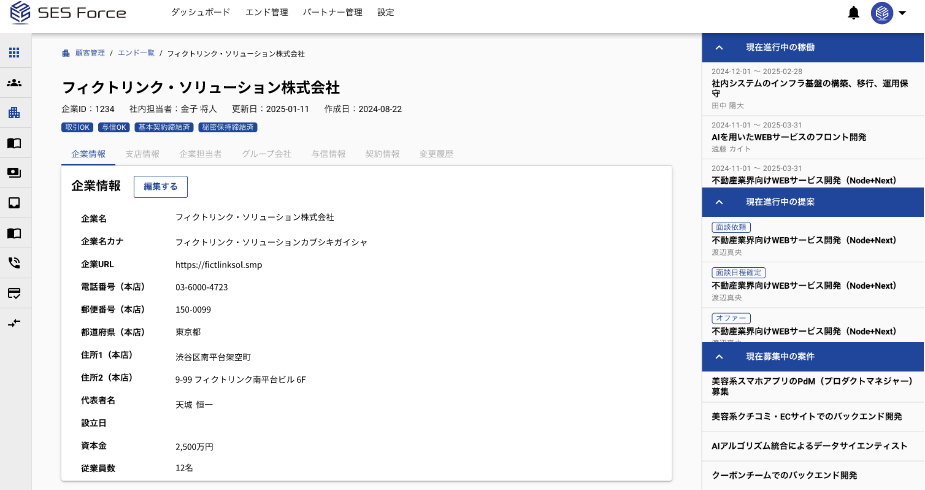
Task: Open the エンド管理 menu
Action: [x=267, y=12]
